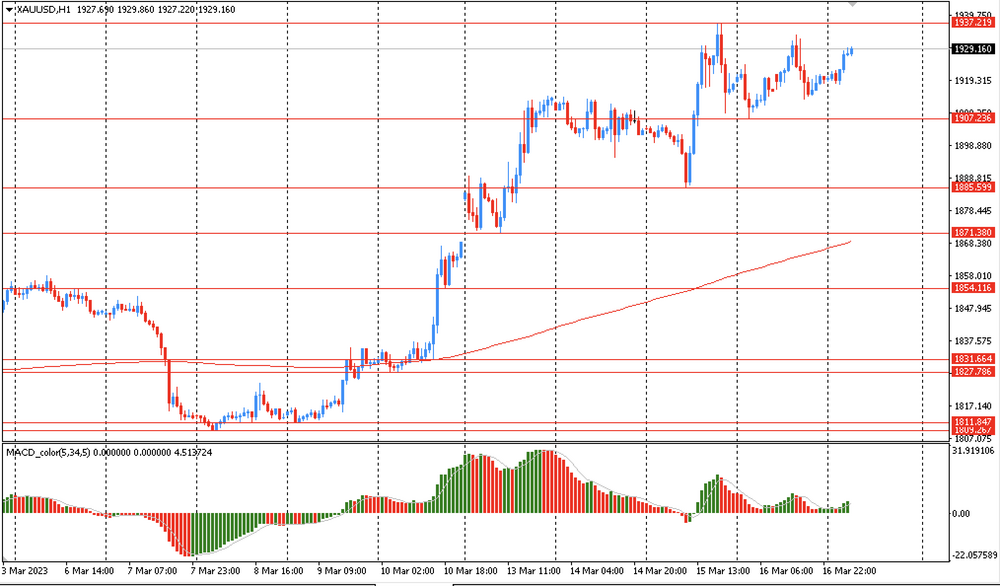Click the 1858.010 price axis value

(973, 276)
